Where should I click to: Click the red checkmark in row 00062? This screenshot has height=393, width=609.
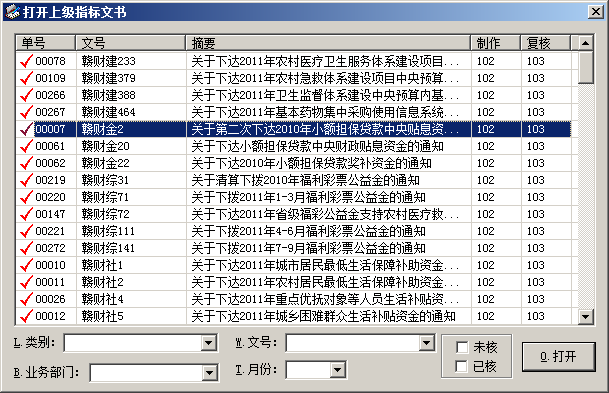tap(26, 163)
